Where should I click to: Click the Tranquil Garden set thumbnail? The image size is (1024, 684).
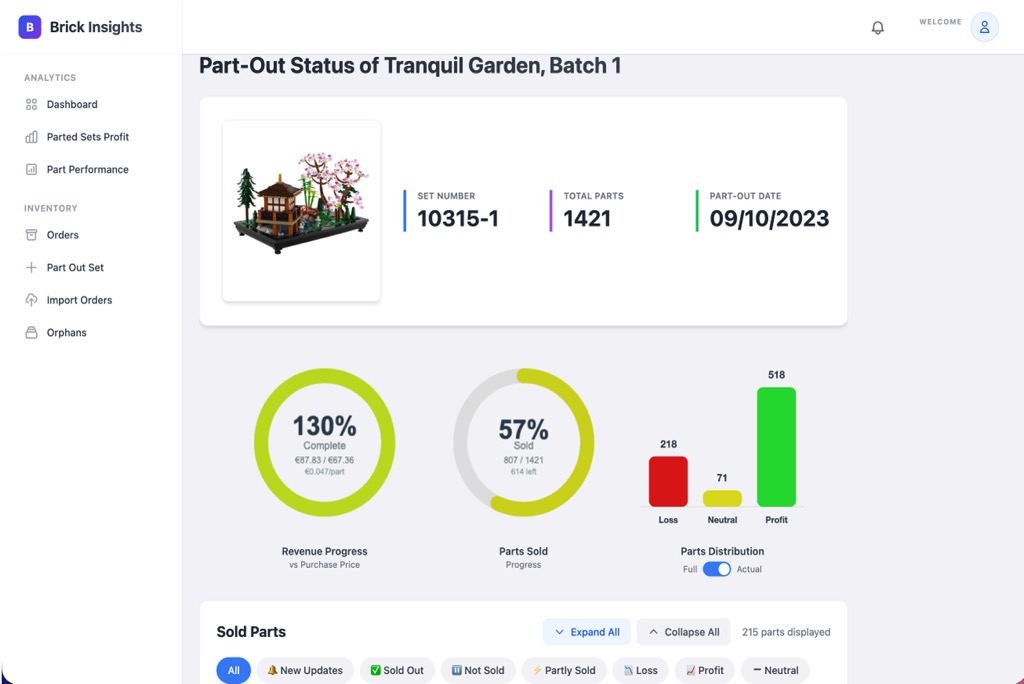[x=300, y=210]
